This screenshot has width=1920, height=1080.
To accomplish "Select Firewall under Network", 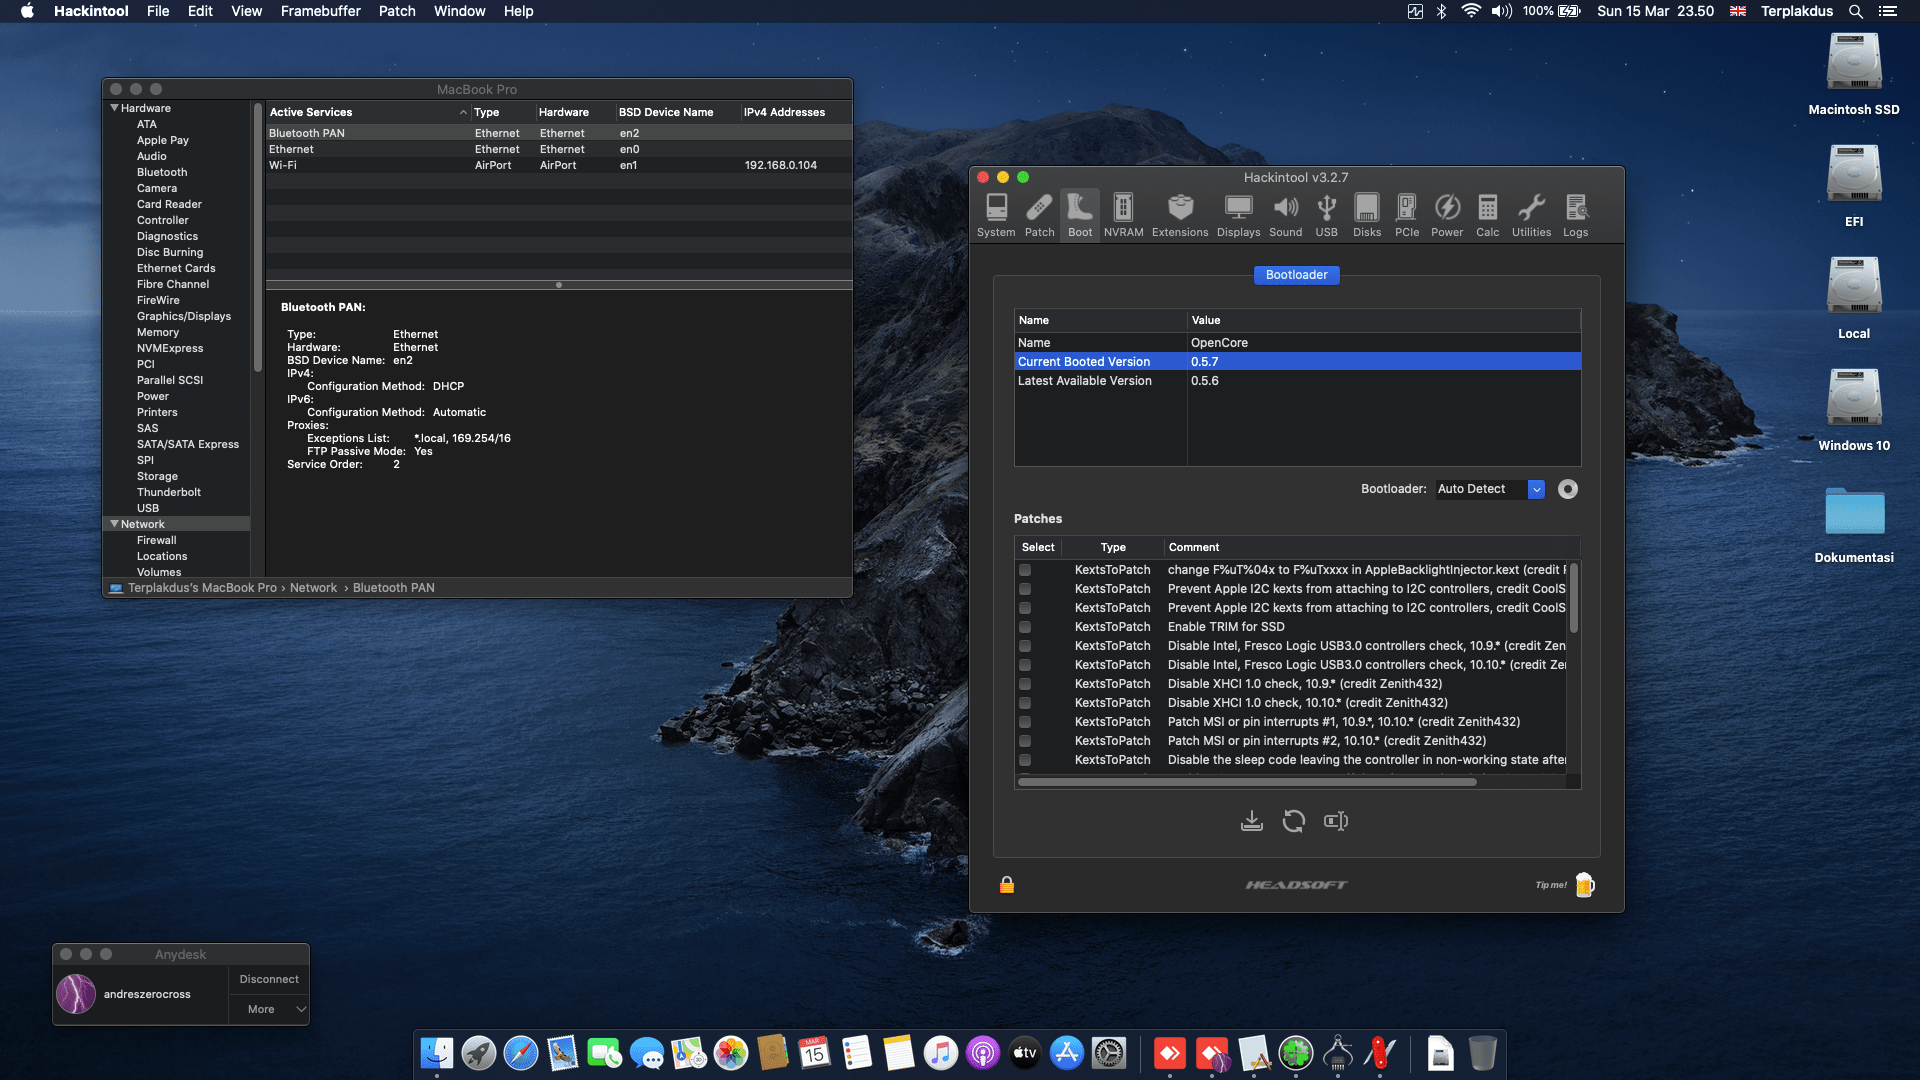I will coord(156,540).
